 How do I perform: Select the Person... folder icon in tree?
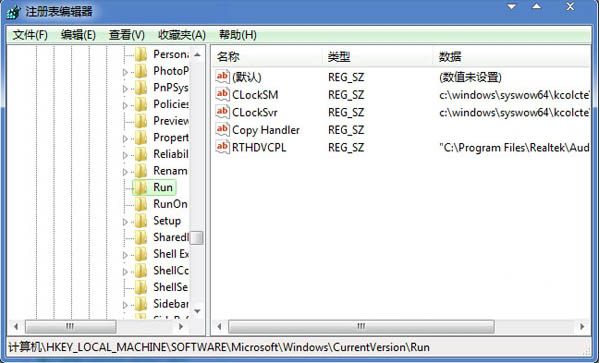(x=141, y=55)
